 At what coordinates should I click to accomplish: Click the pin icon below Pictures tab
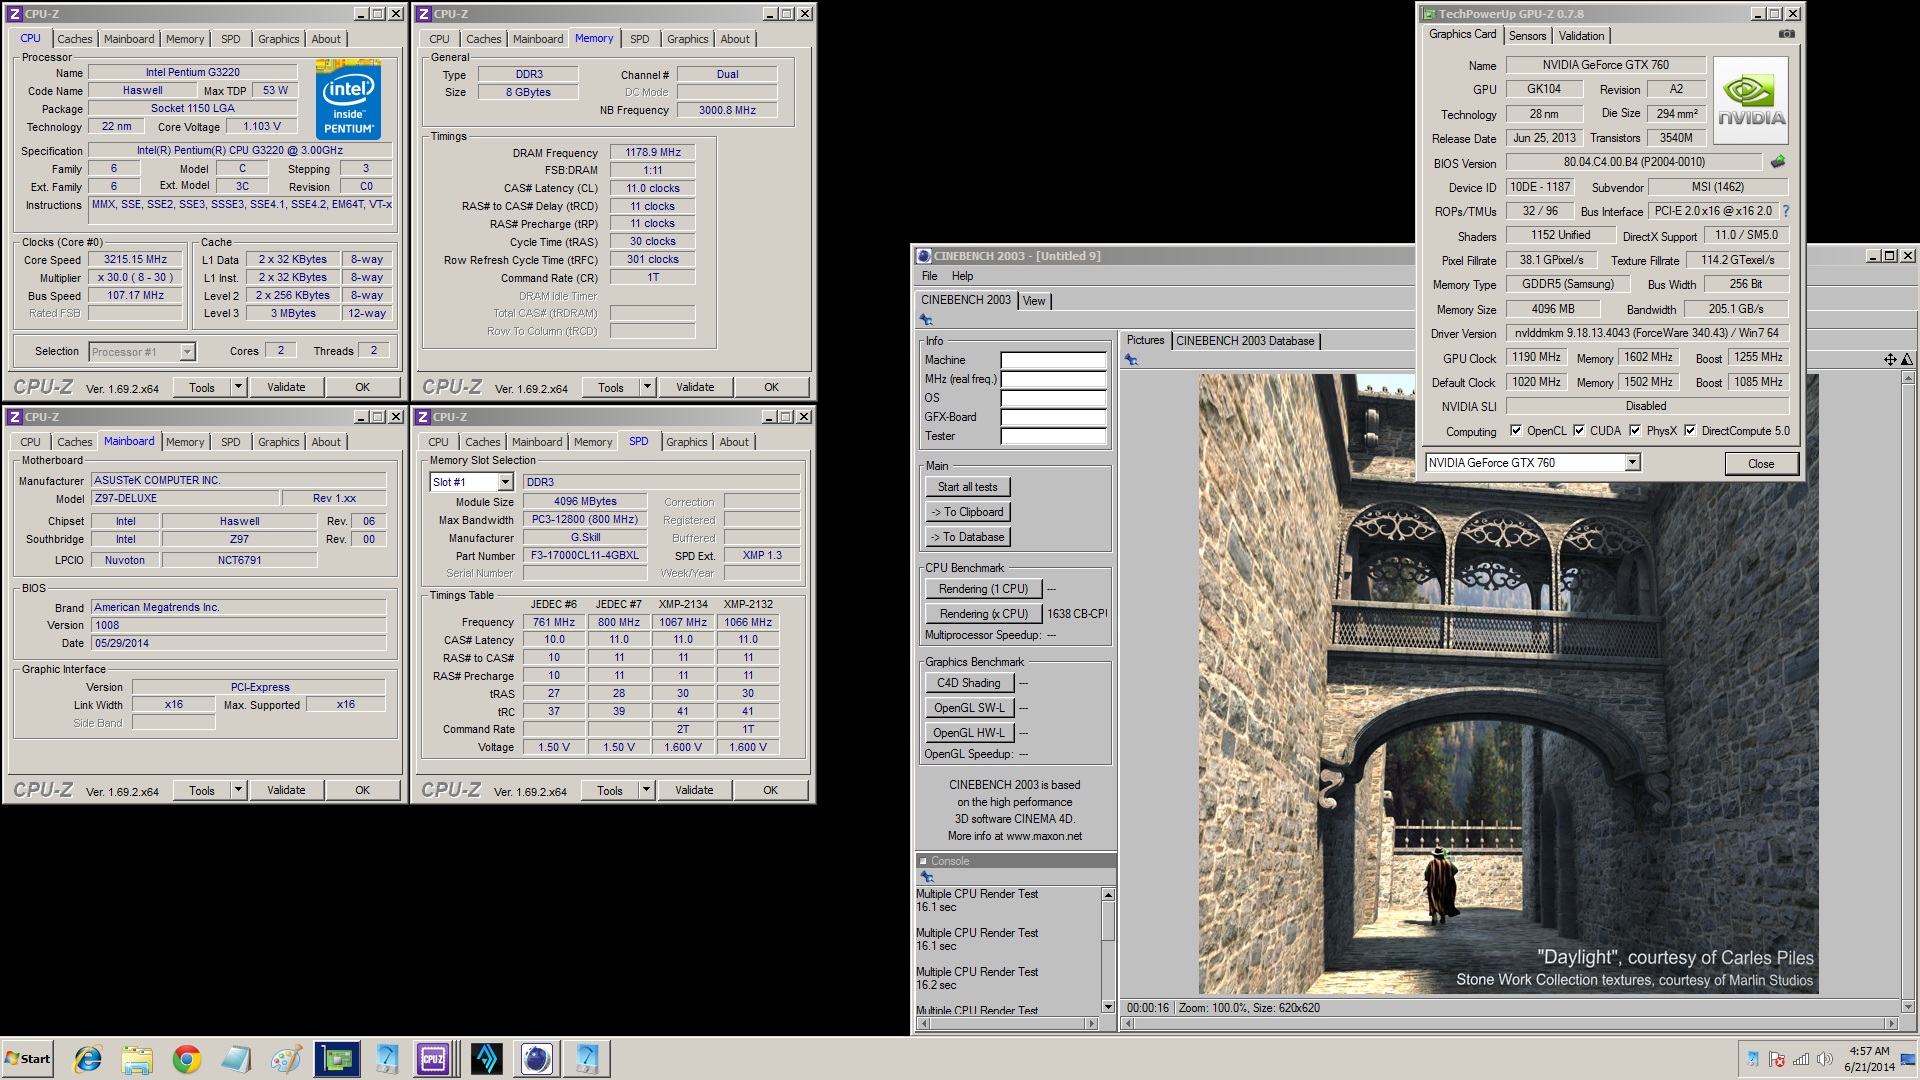1131,360
